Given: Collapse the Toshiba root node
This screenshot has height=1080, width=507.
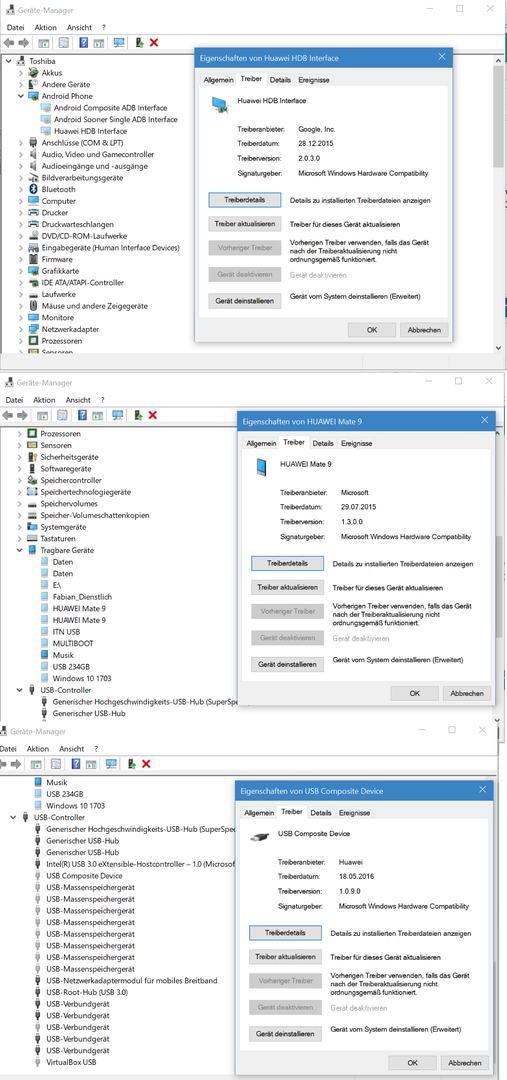Looking at the screenshot, I should coord(8,61).
